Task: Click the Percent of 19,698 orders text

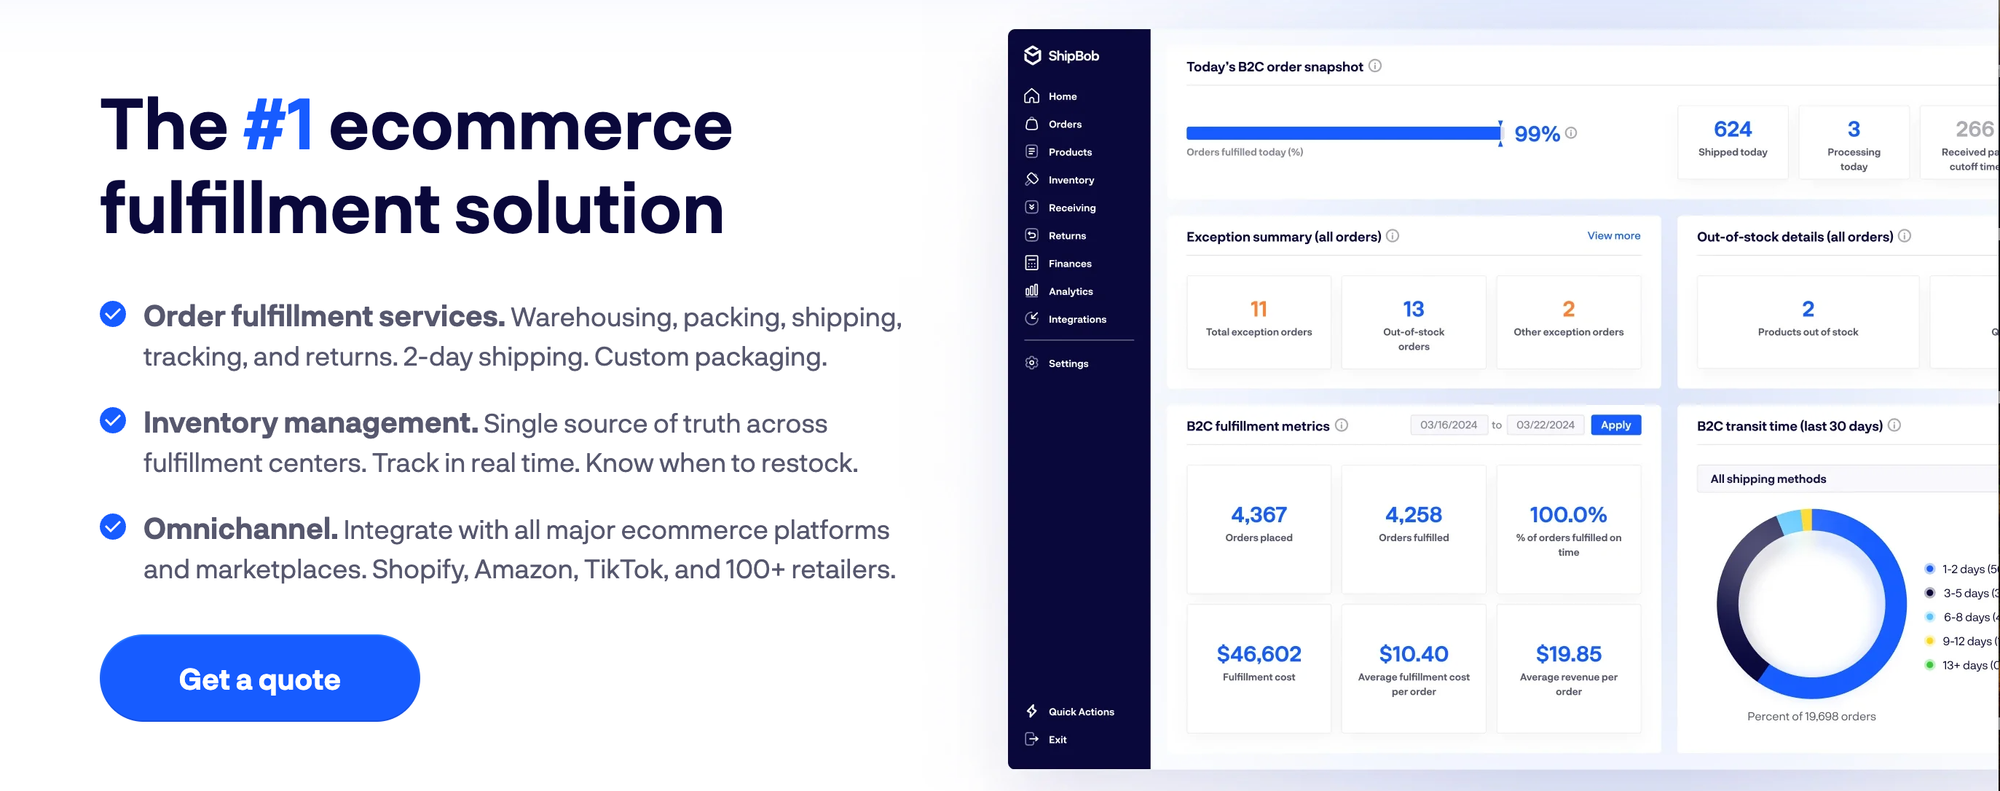Action: (1811, 716)
